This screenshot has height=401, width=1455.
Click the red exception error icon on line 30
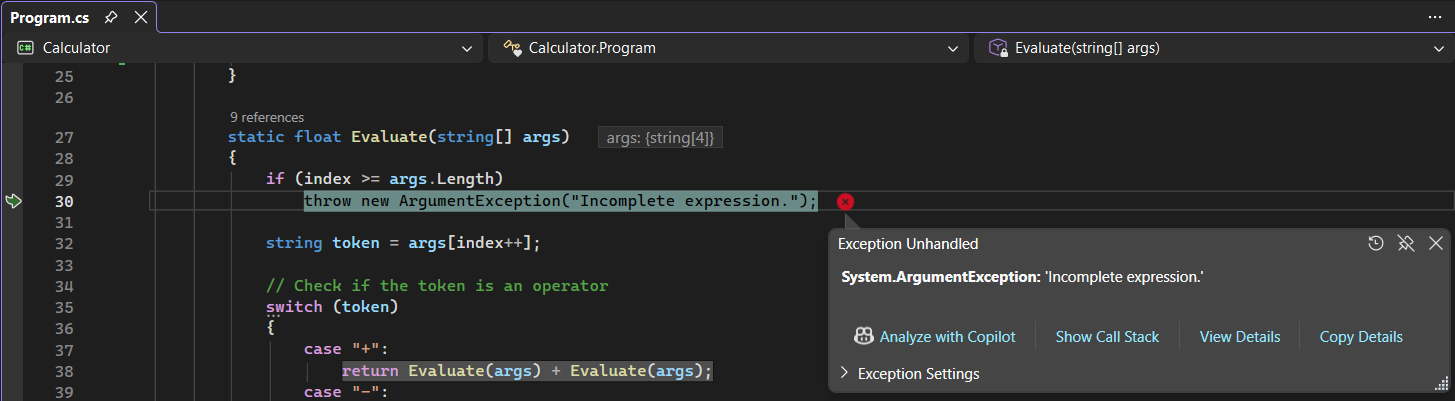pyautogui.click(x=845, y=202)
